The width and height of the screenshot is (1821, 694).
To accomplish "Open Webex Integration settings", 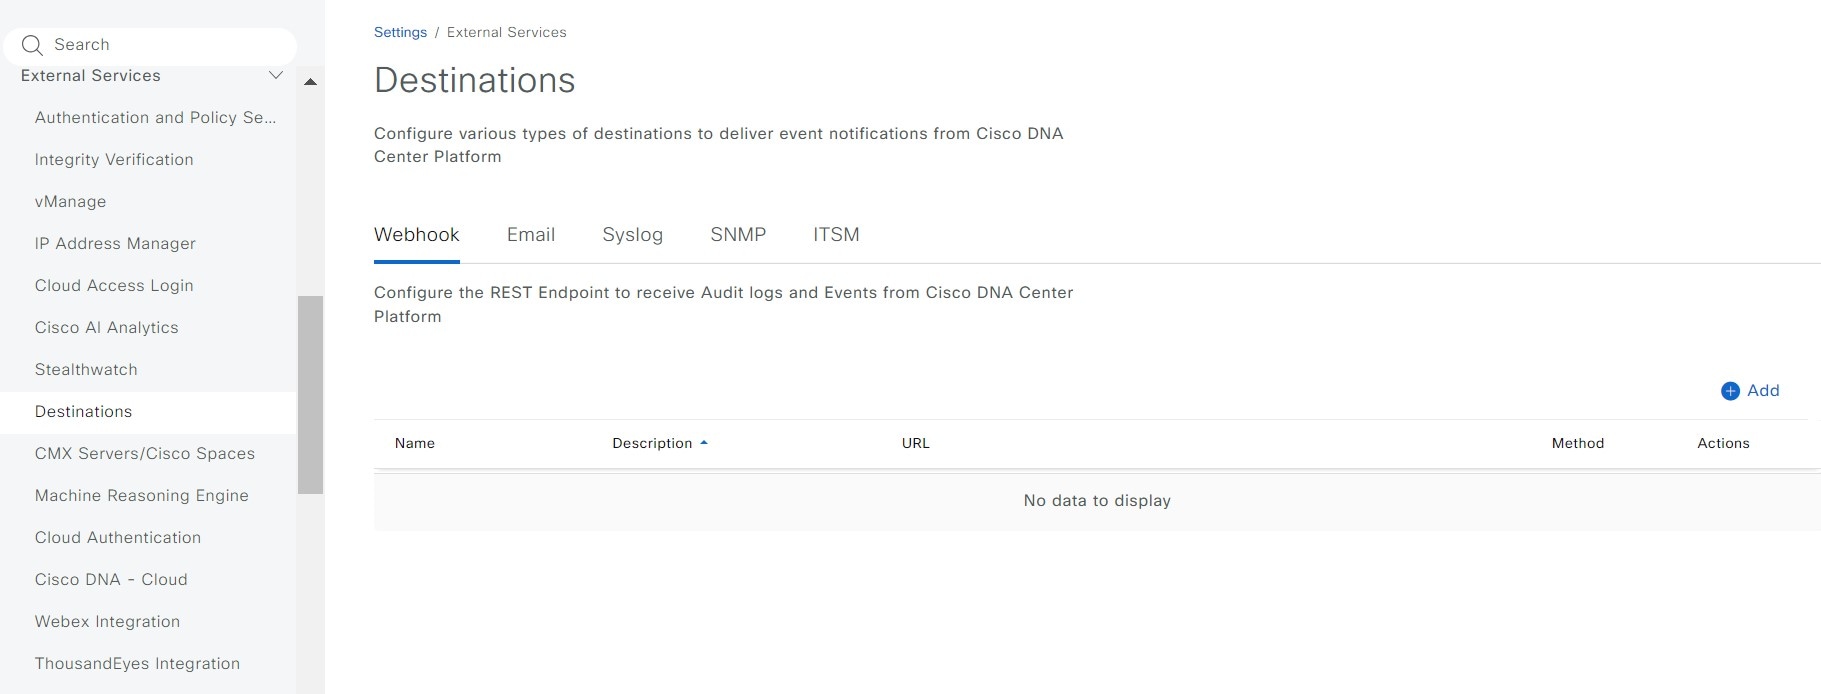I will pyautogui.click(x=107, y=622).
